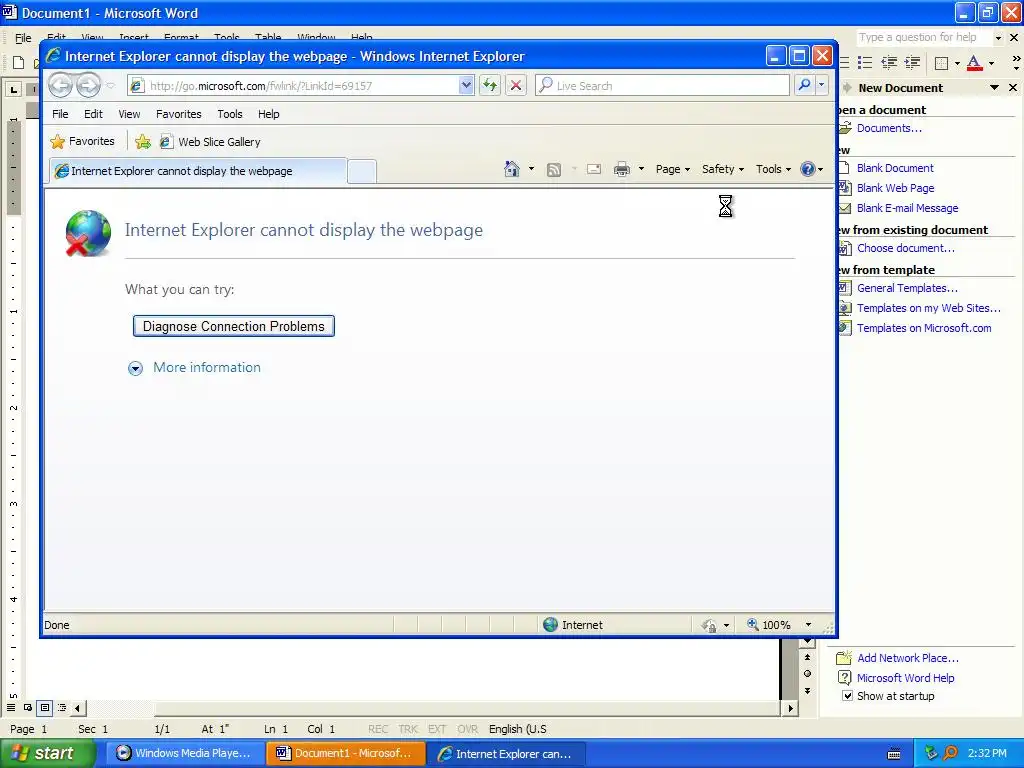Click the Print icon in IE command bar
The width and height of the screenshot is (1024, 768).
click(x=622, y=170)
